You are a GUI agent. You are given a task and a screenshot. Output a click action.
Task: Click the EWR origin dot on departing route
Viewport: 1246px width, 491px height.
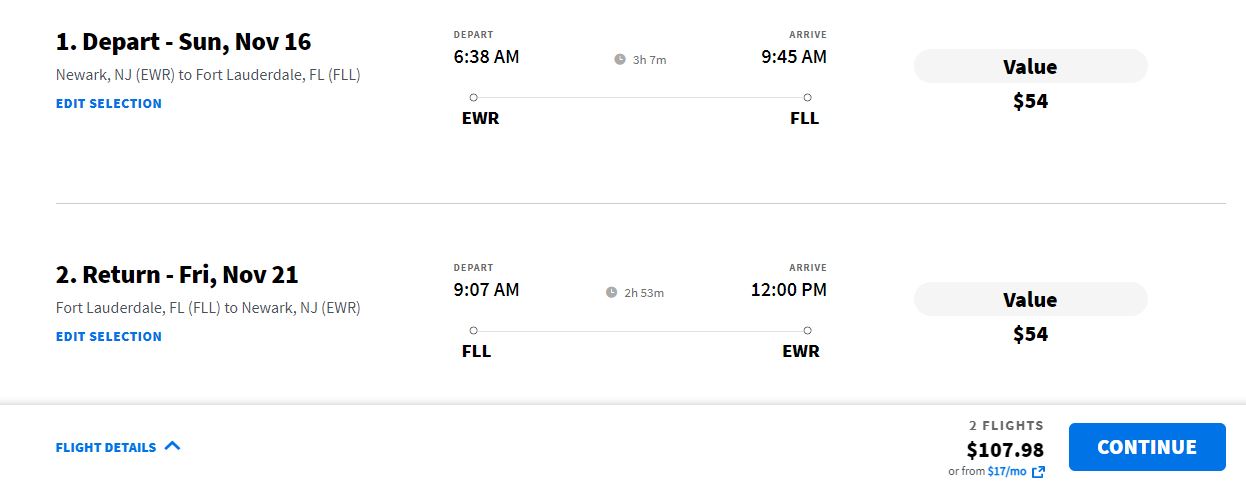click(x=473, y=97)
